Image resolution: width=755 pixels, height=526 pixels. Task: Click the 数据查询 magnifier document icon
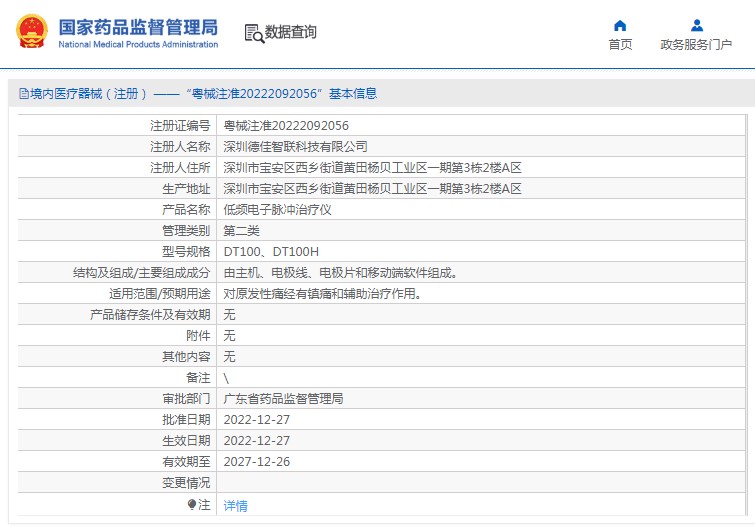coord(253,33)
